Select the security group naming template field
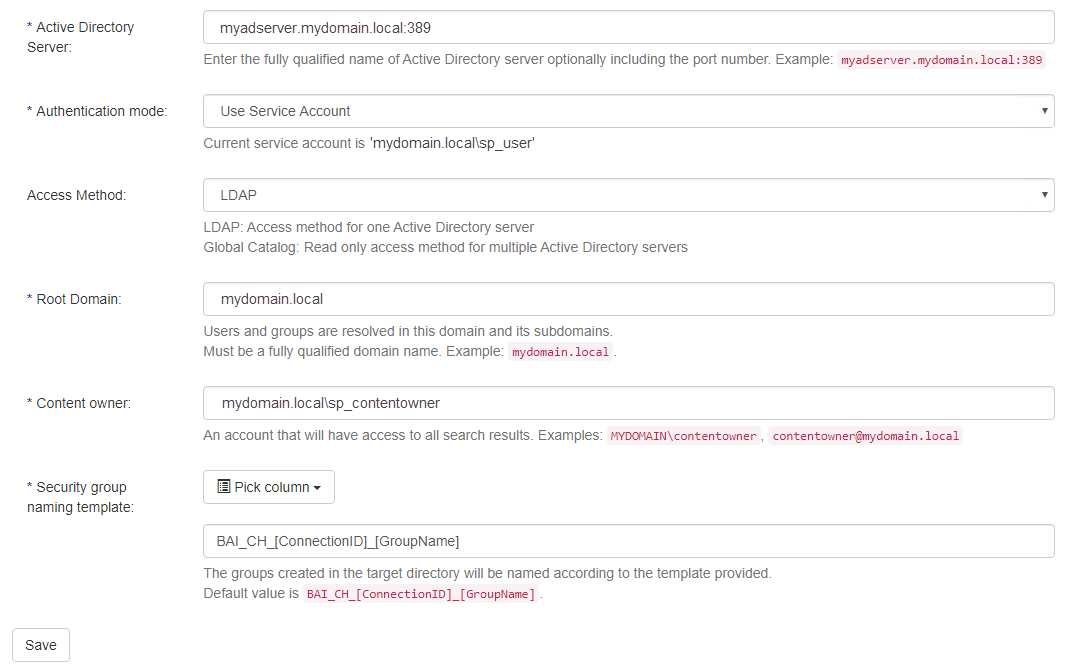This screenshot has height=671, width=1065. pyautogui.click(x=628, y=541)
